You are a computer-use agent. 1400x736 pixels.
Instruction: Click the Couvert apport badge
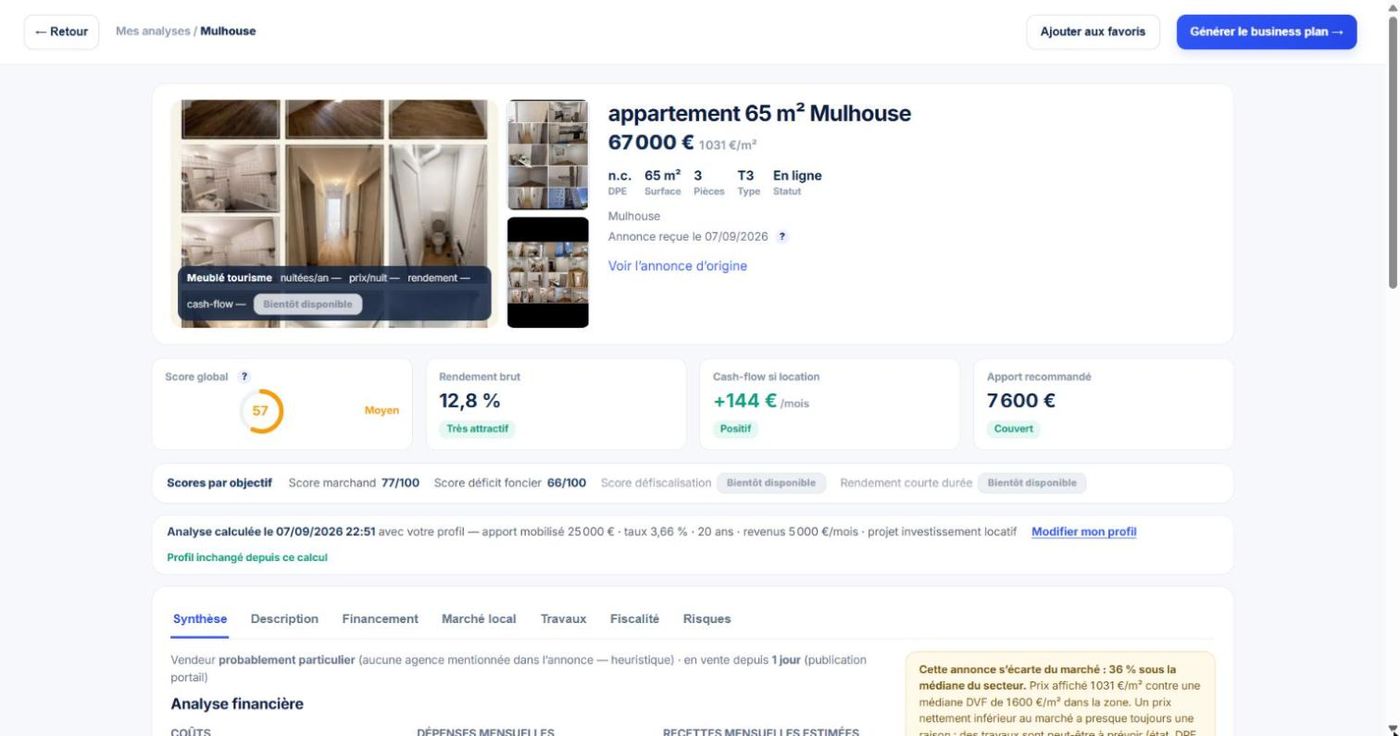1013,429
